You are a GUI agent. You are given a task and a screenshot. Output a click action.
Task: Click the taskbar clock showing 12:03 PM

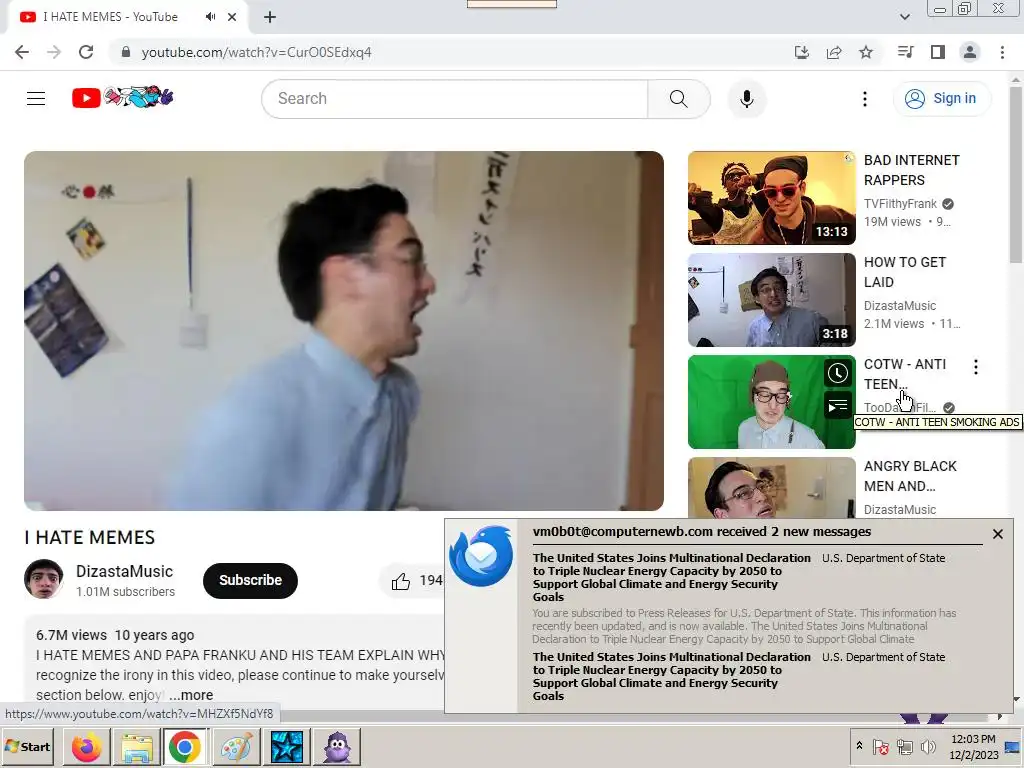click(x=973, y=746)
